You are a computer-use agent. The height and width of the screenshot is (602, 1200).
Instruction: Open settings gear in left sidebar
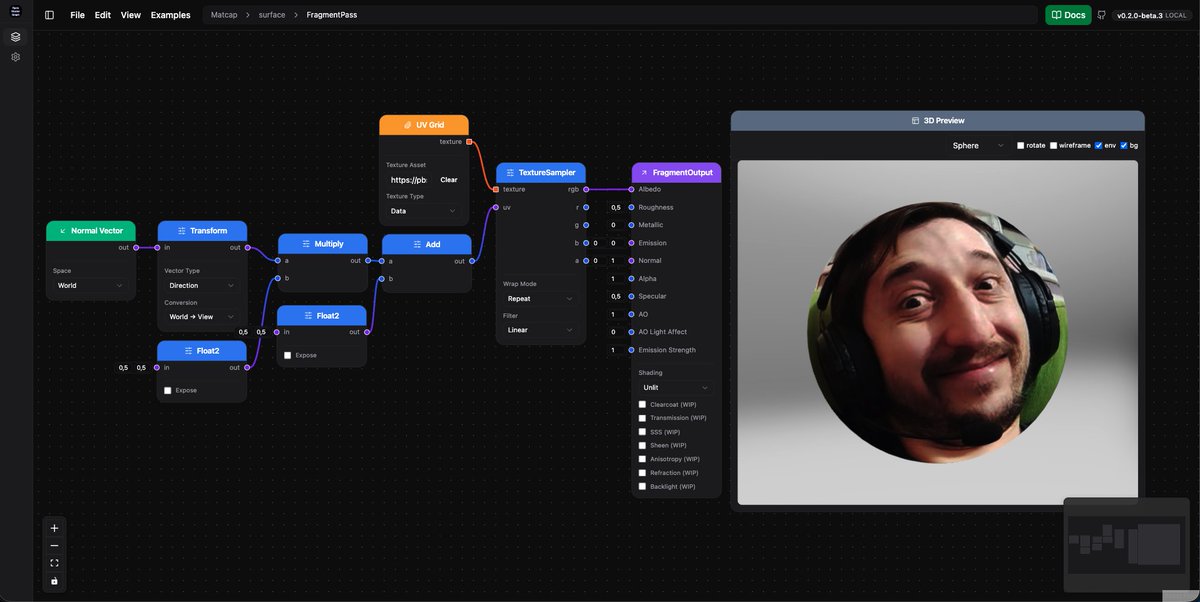(15, 57)
